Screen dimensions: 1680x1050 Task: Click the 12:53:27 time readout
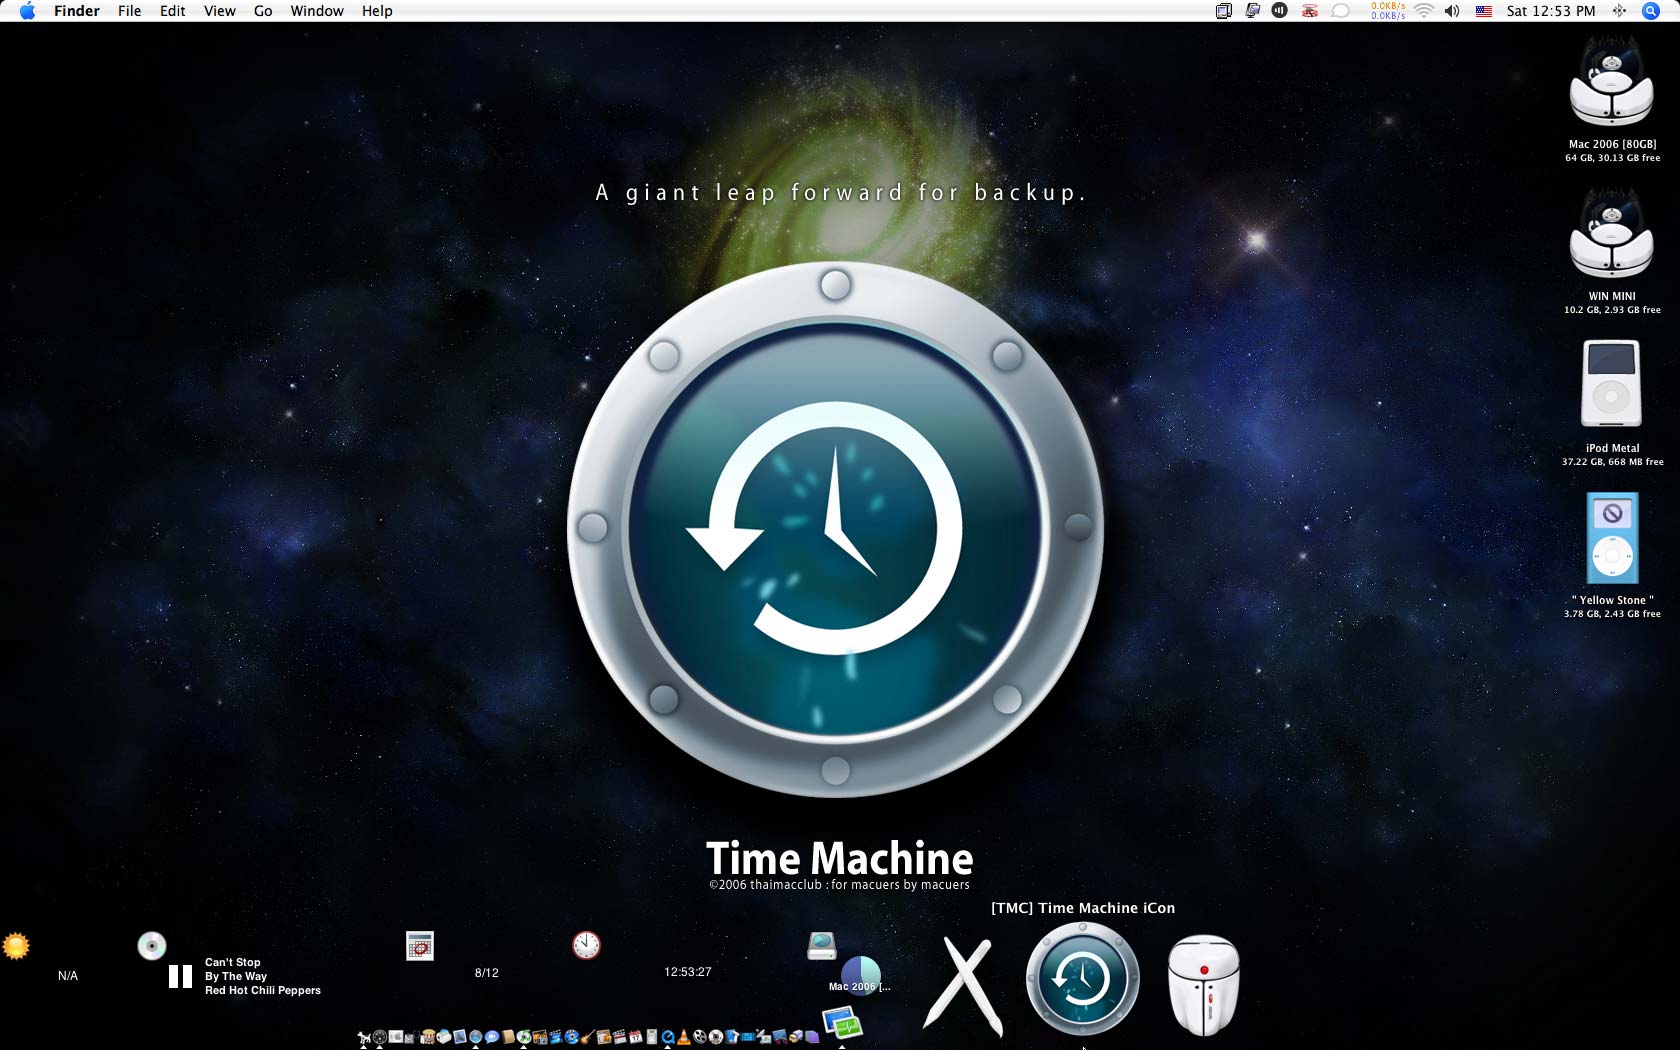pyautogui.click(x=688, y=972)
